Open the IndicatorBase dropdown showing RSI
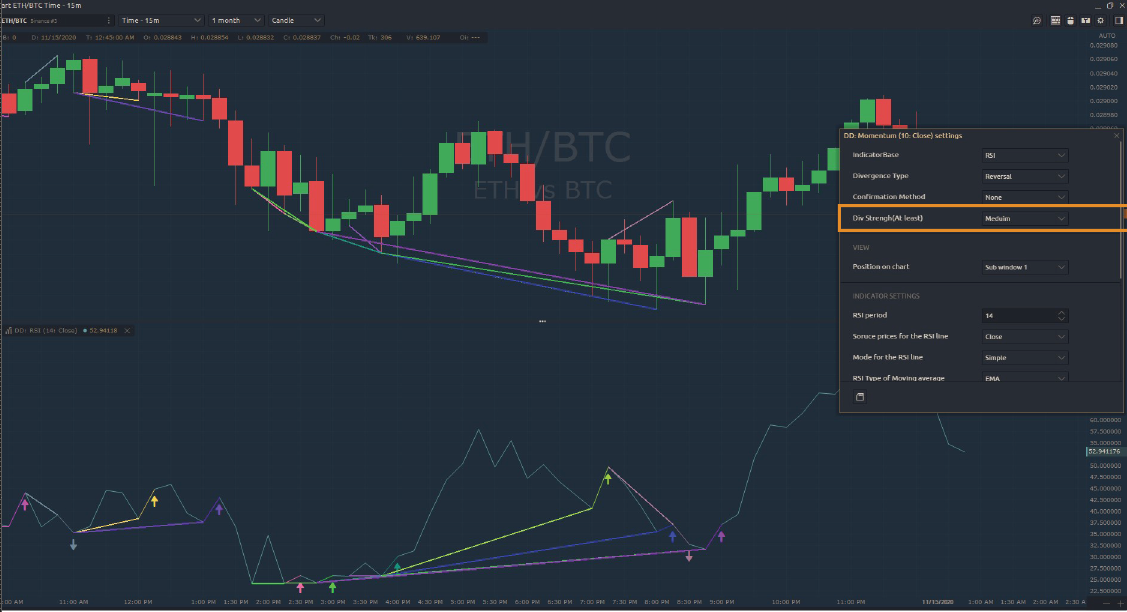Screen dimensions: 1127x612 point(1025,156)
